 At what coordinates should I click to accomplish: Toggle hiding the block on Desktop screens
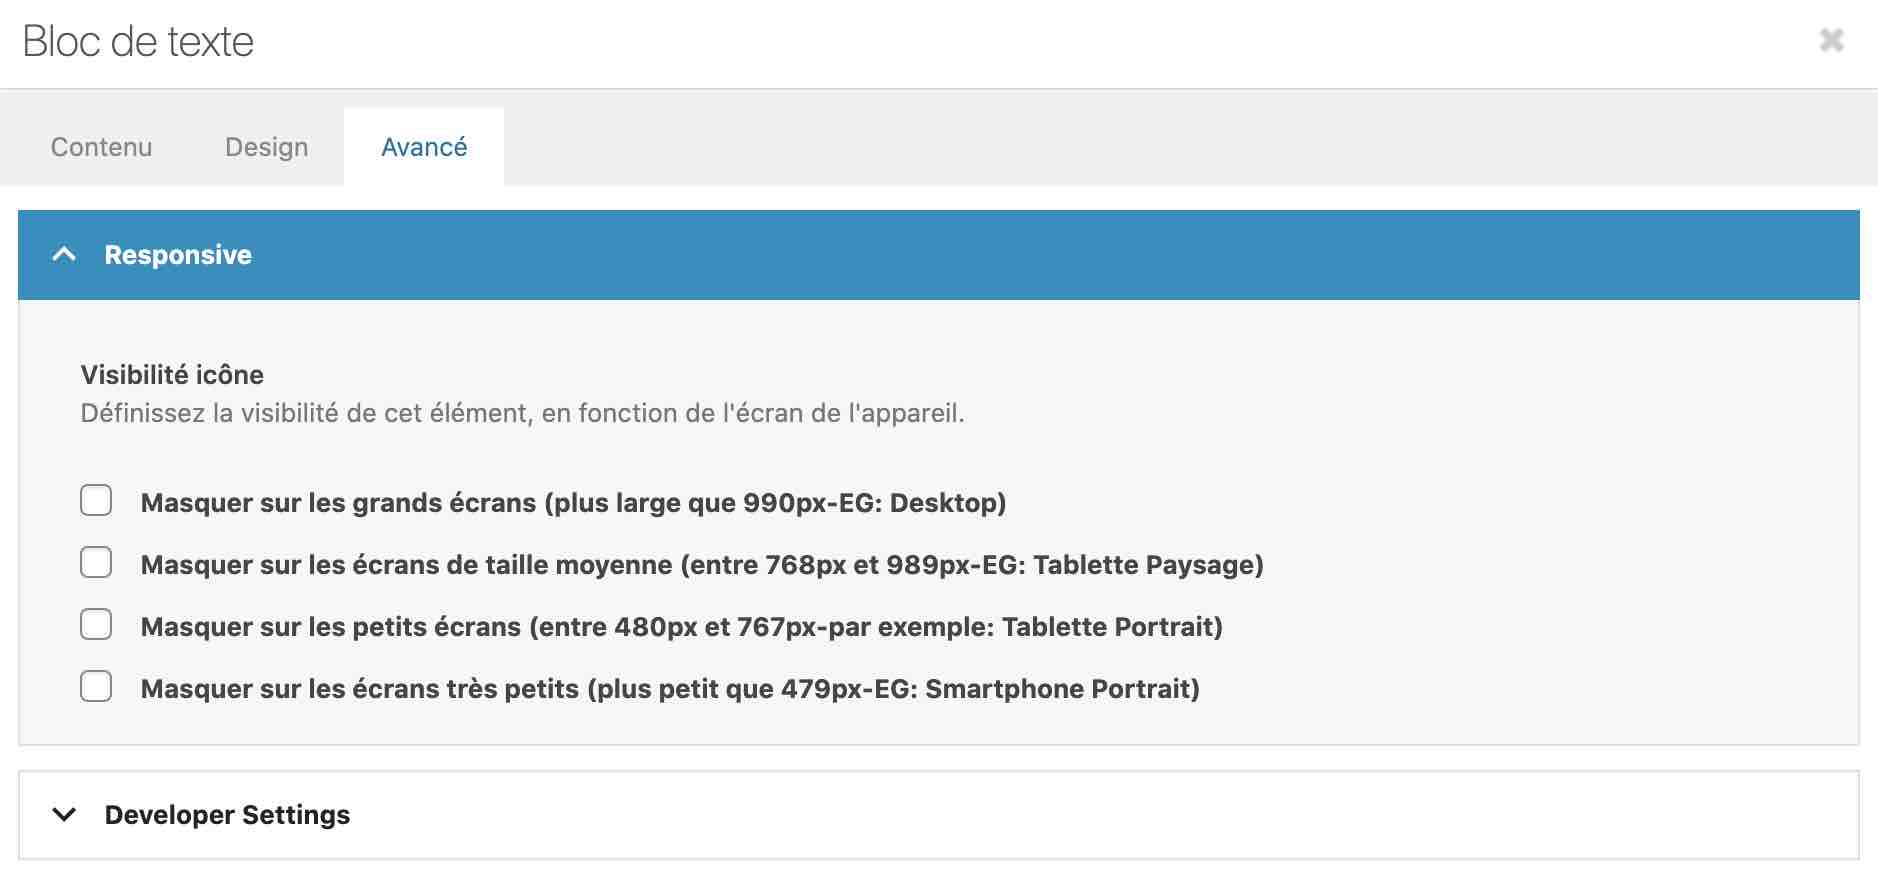pyautogui.click(x=96, y=501)
